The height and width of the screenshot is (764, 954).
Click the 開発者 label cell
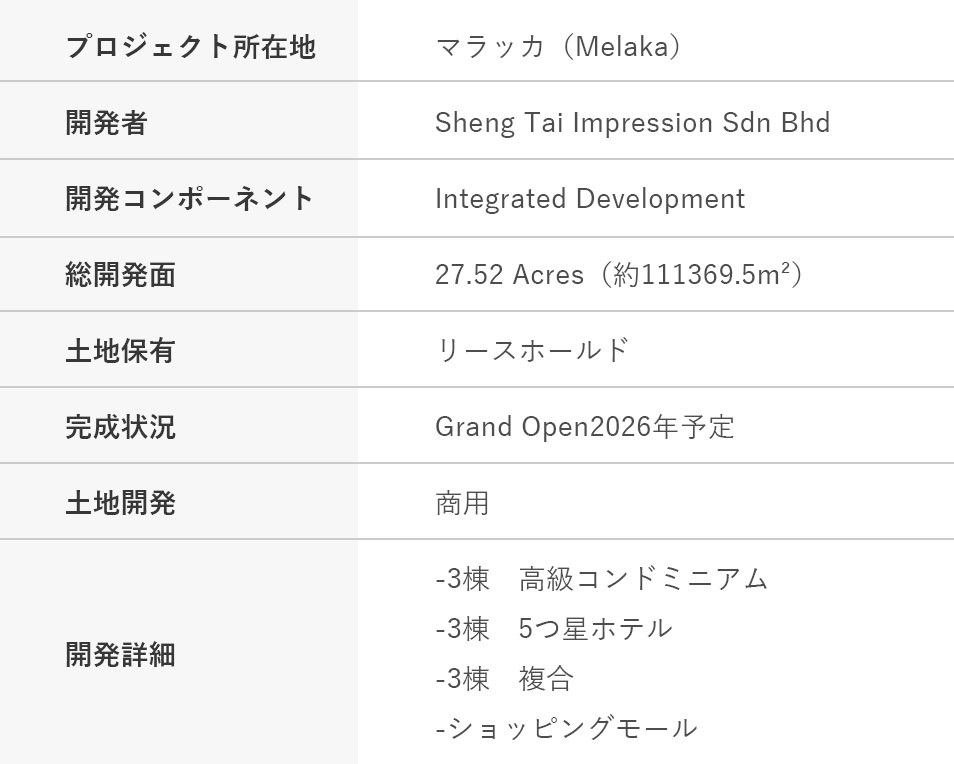coord(106,123)
